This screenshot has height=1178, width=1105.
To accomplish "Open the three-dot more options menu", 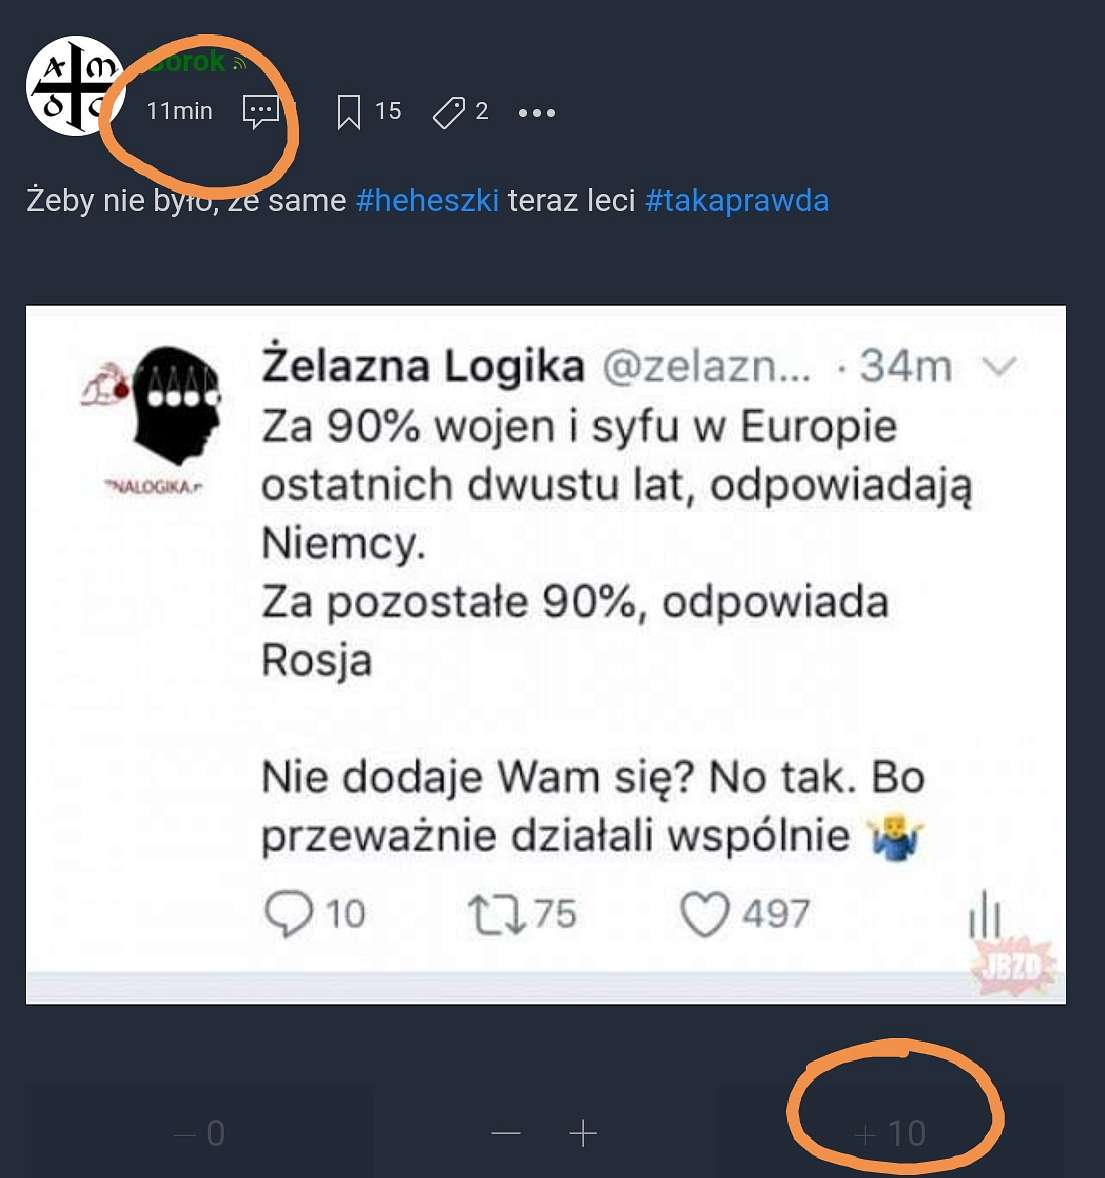I will tap(537, 113).
